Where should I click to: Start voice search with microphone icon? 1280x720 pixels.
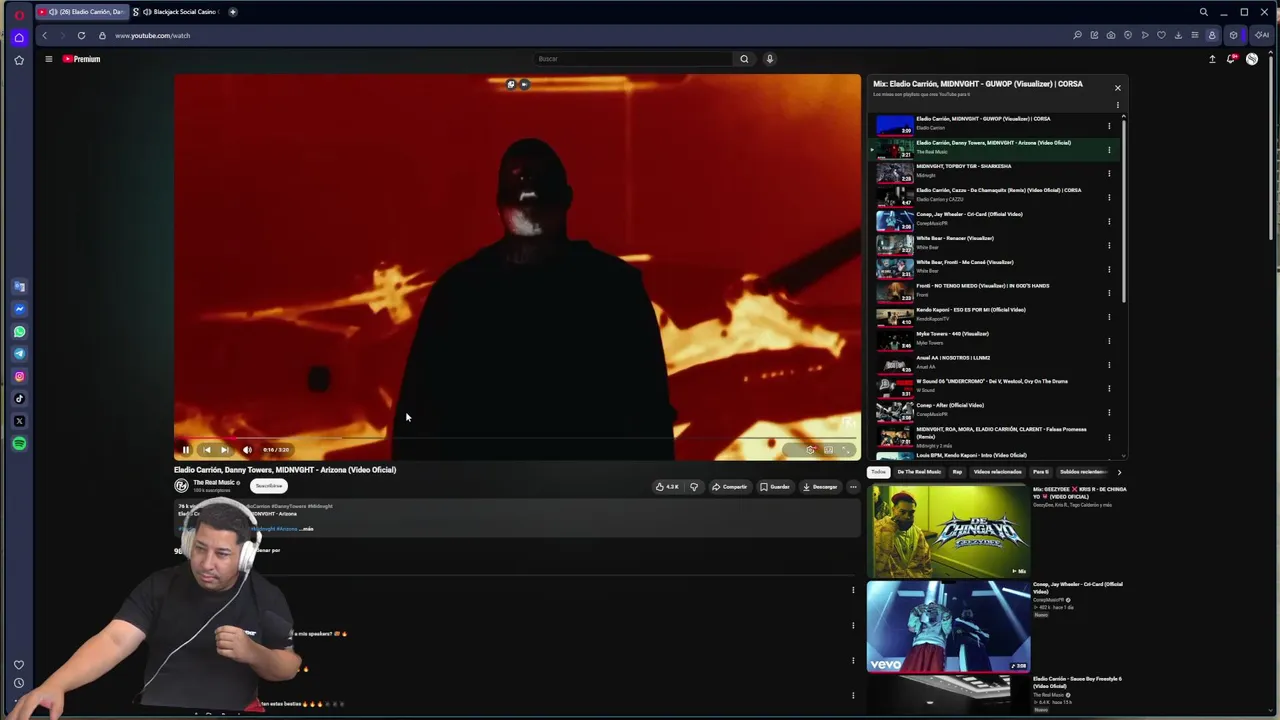pos(769,59)
